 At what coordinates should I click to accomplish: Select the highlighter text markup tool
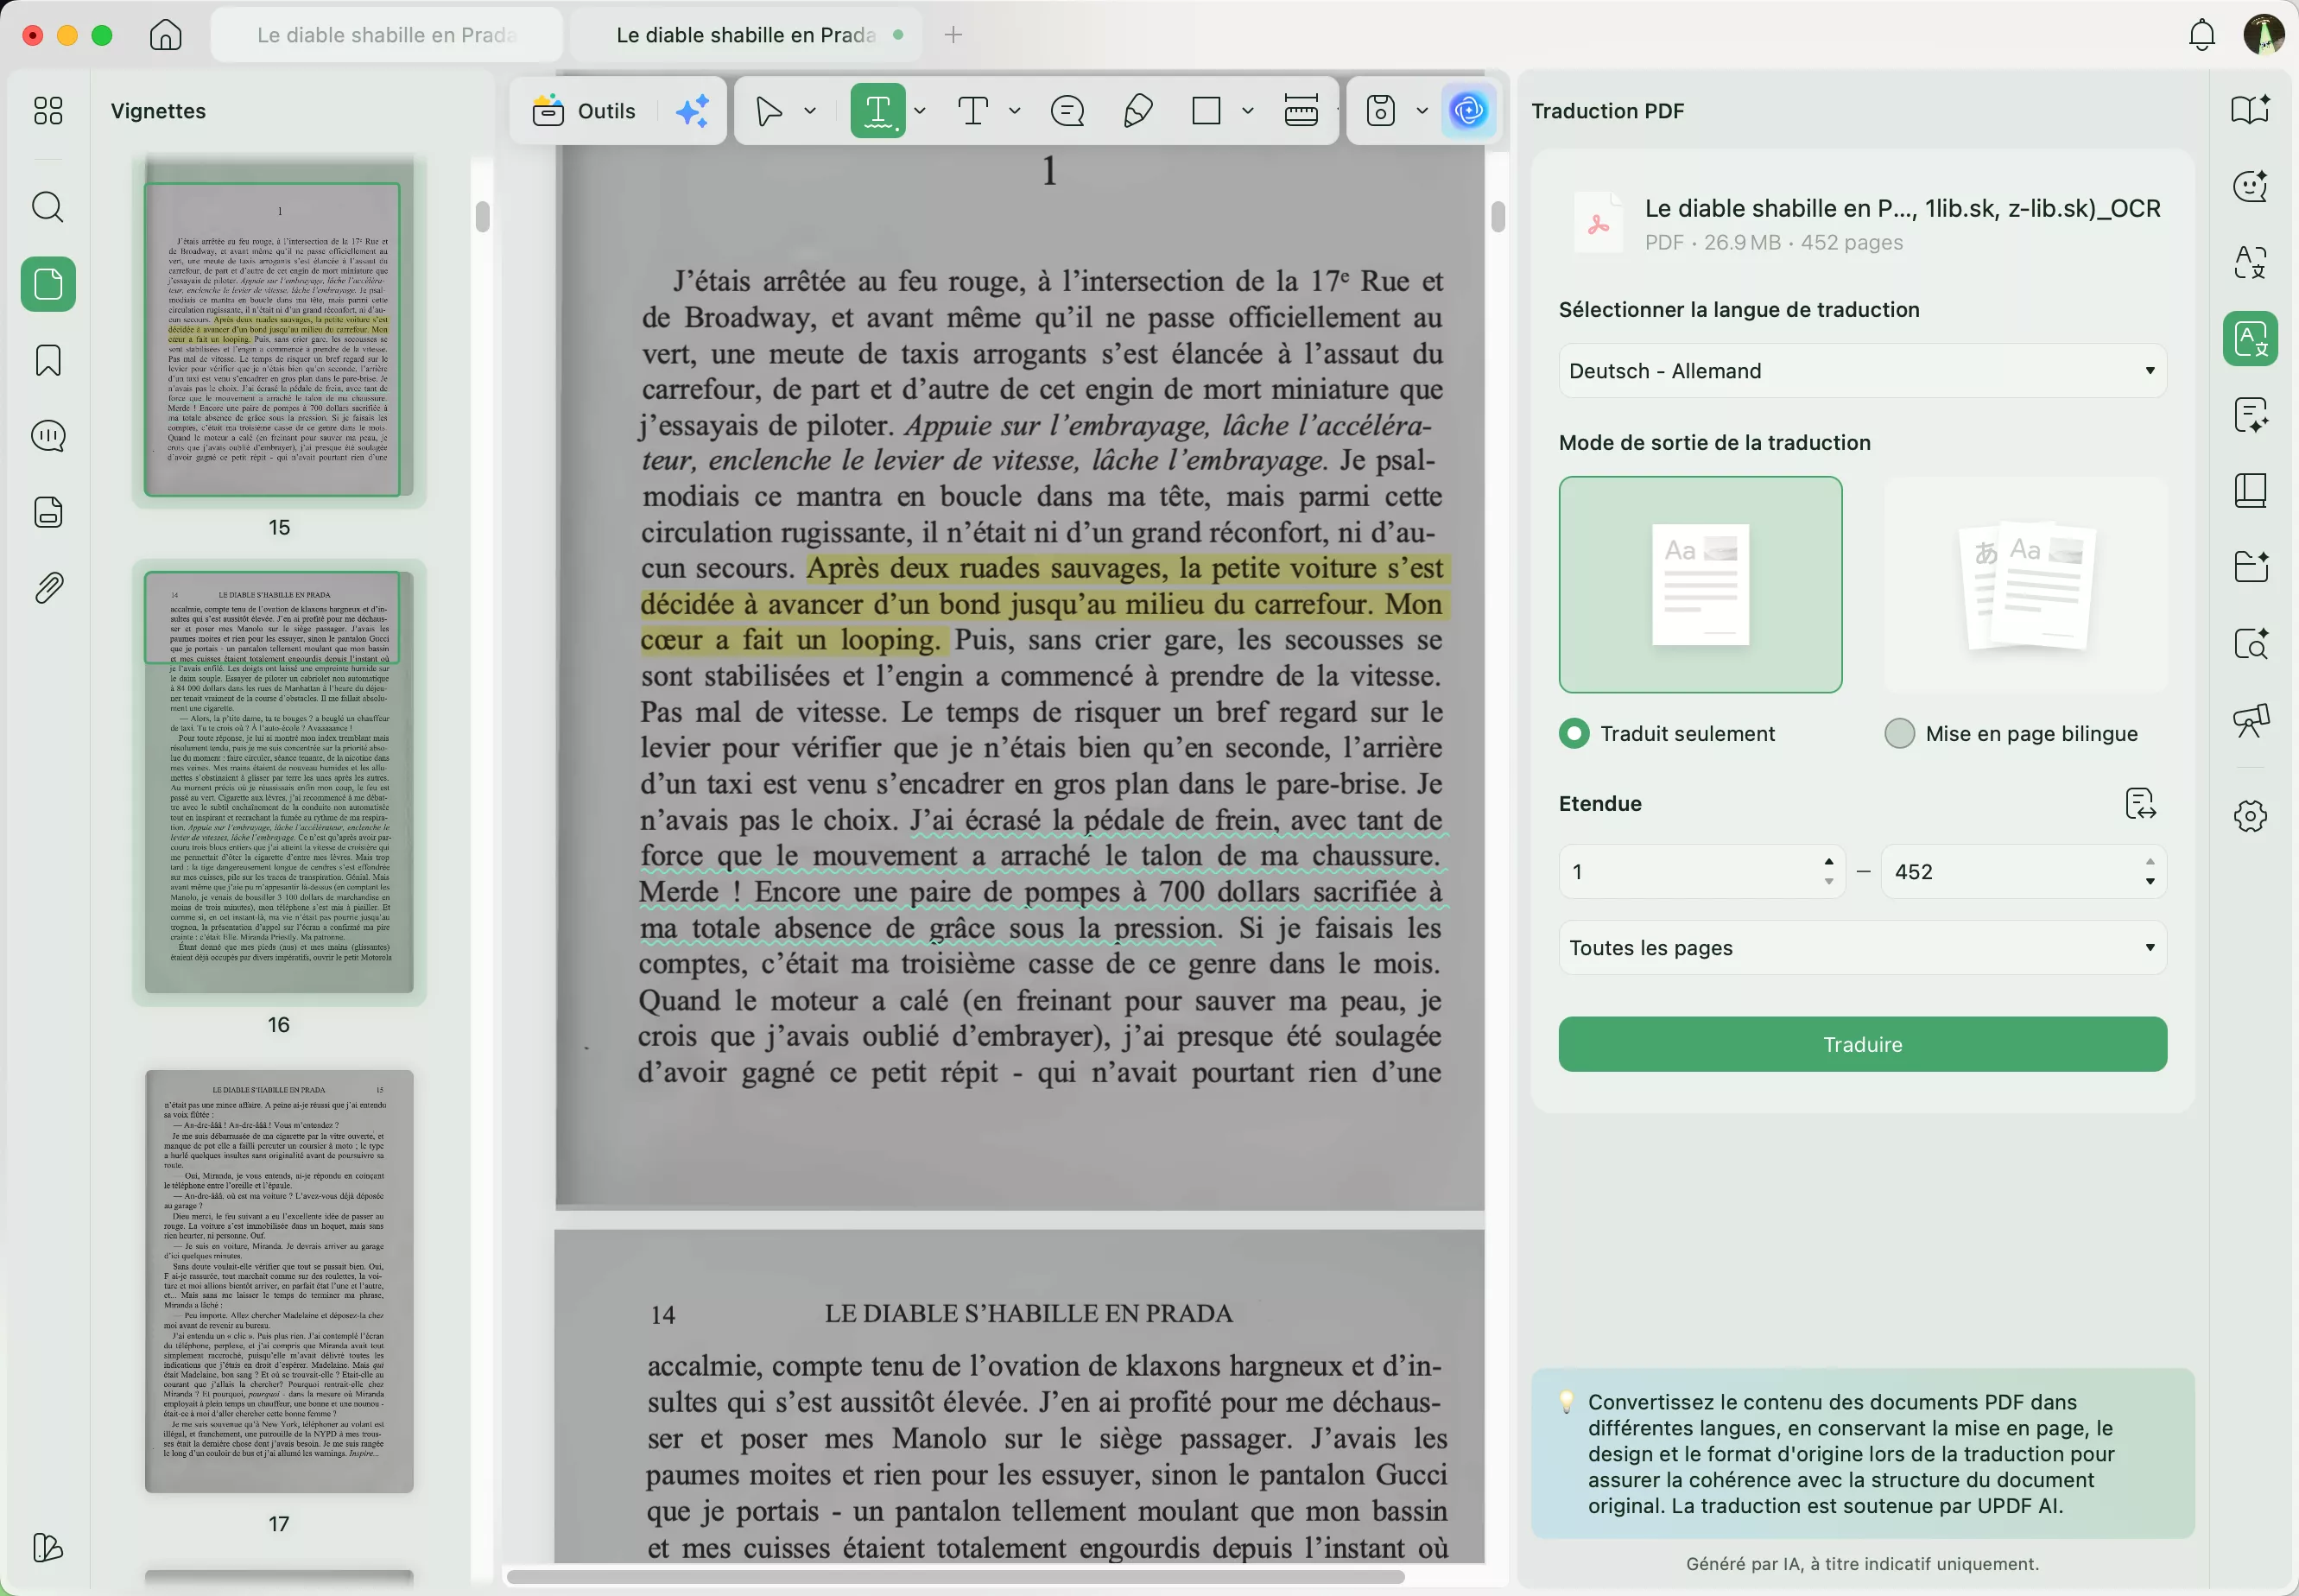(x=877, y=111)
